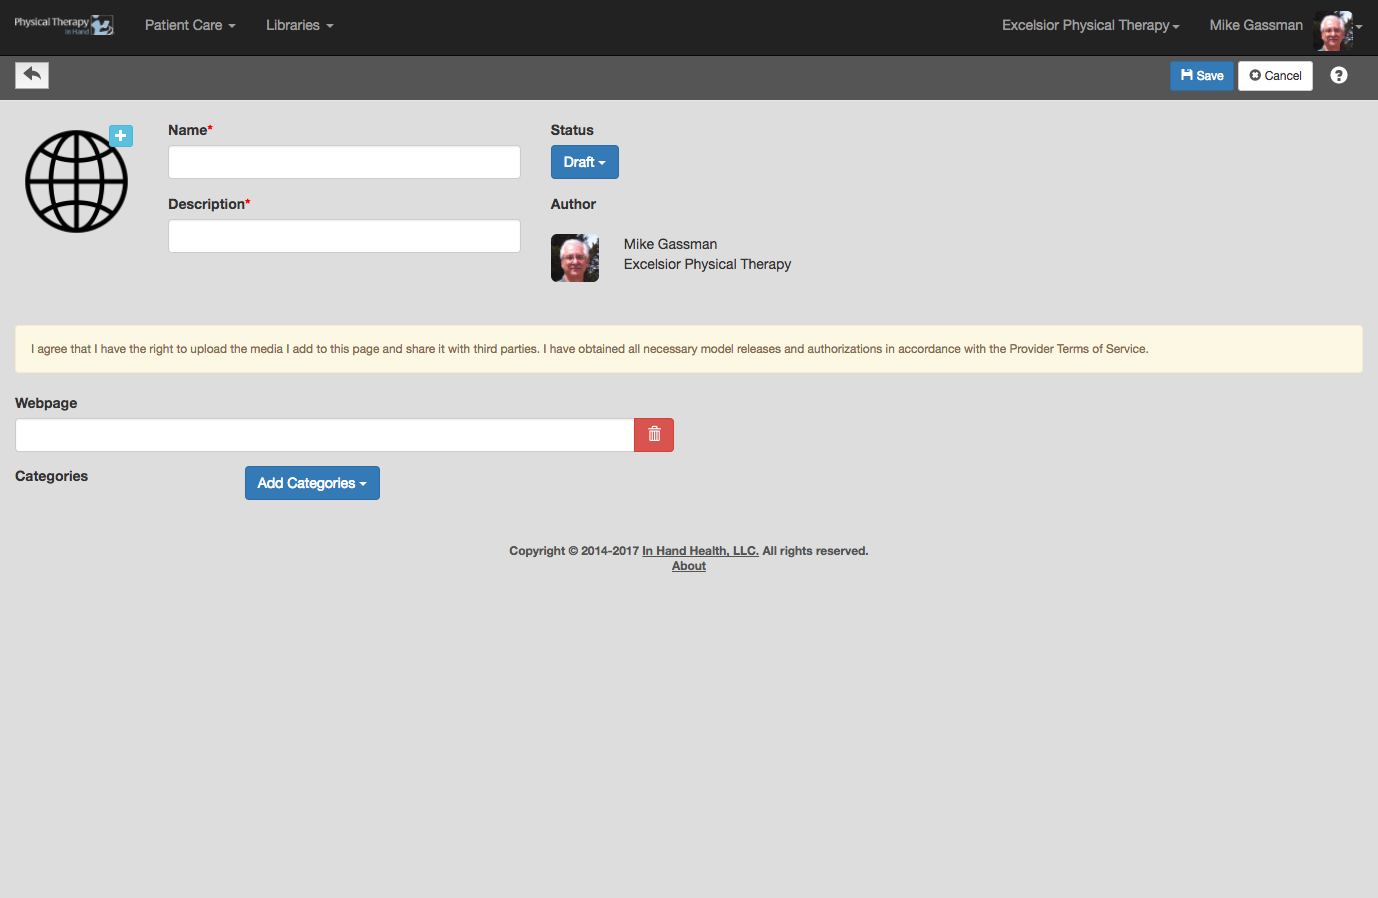
Task: Click the Status label
Action: tap(572, 130)
